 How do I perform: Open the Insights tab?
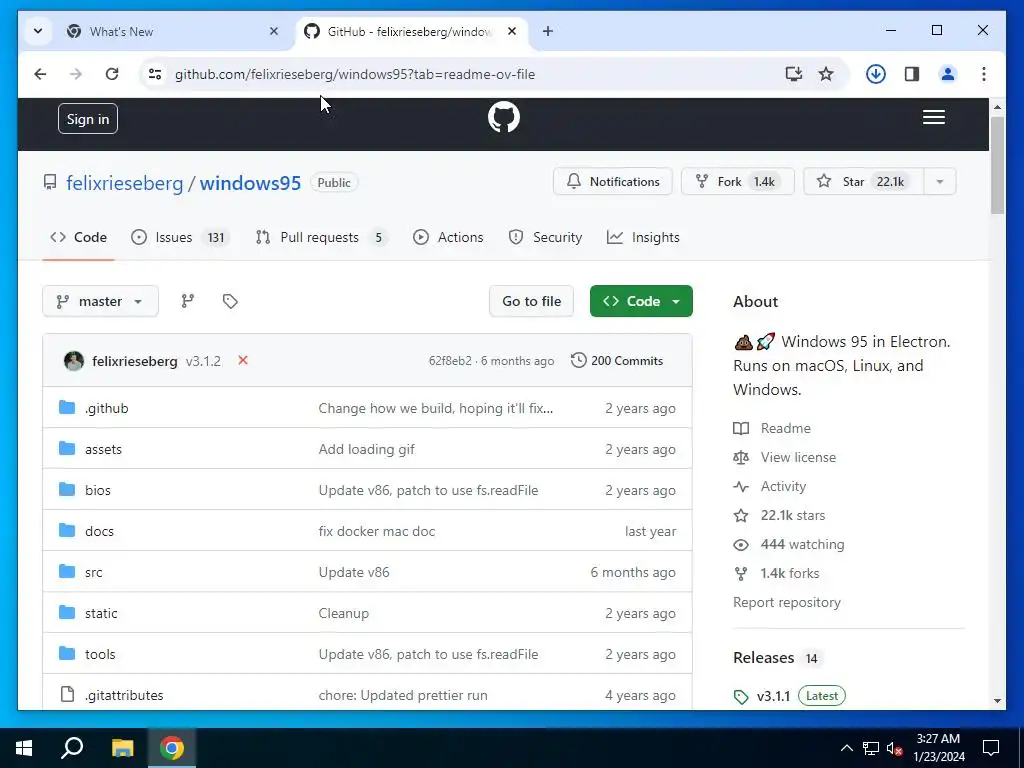[643, 237]
